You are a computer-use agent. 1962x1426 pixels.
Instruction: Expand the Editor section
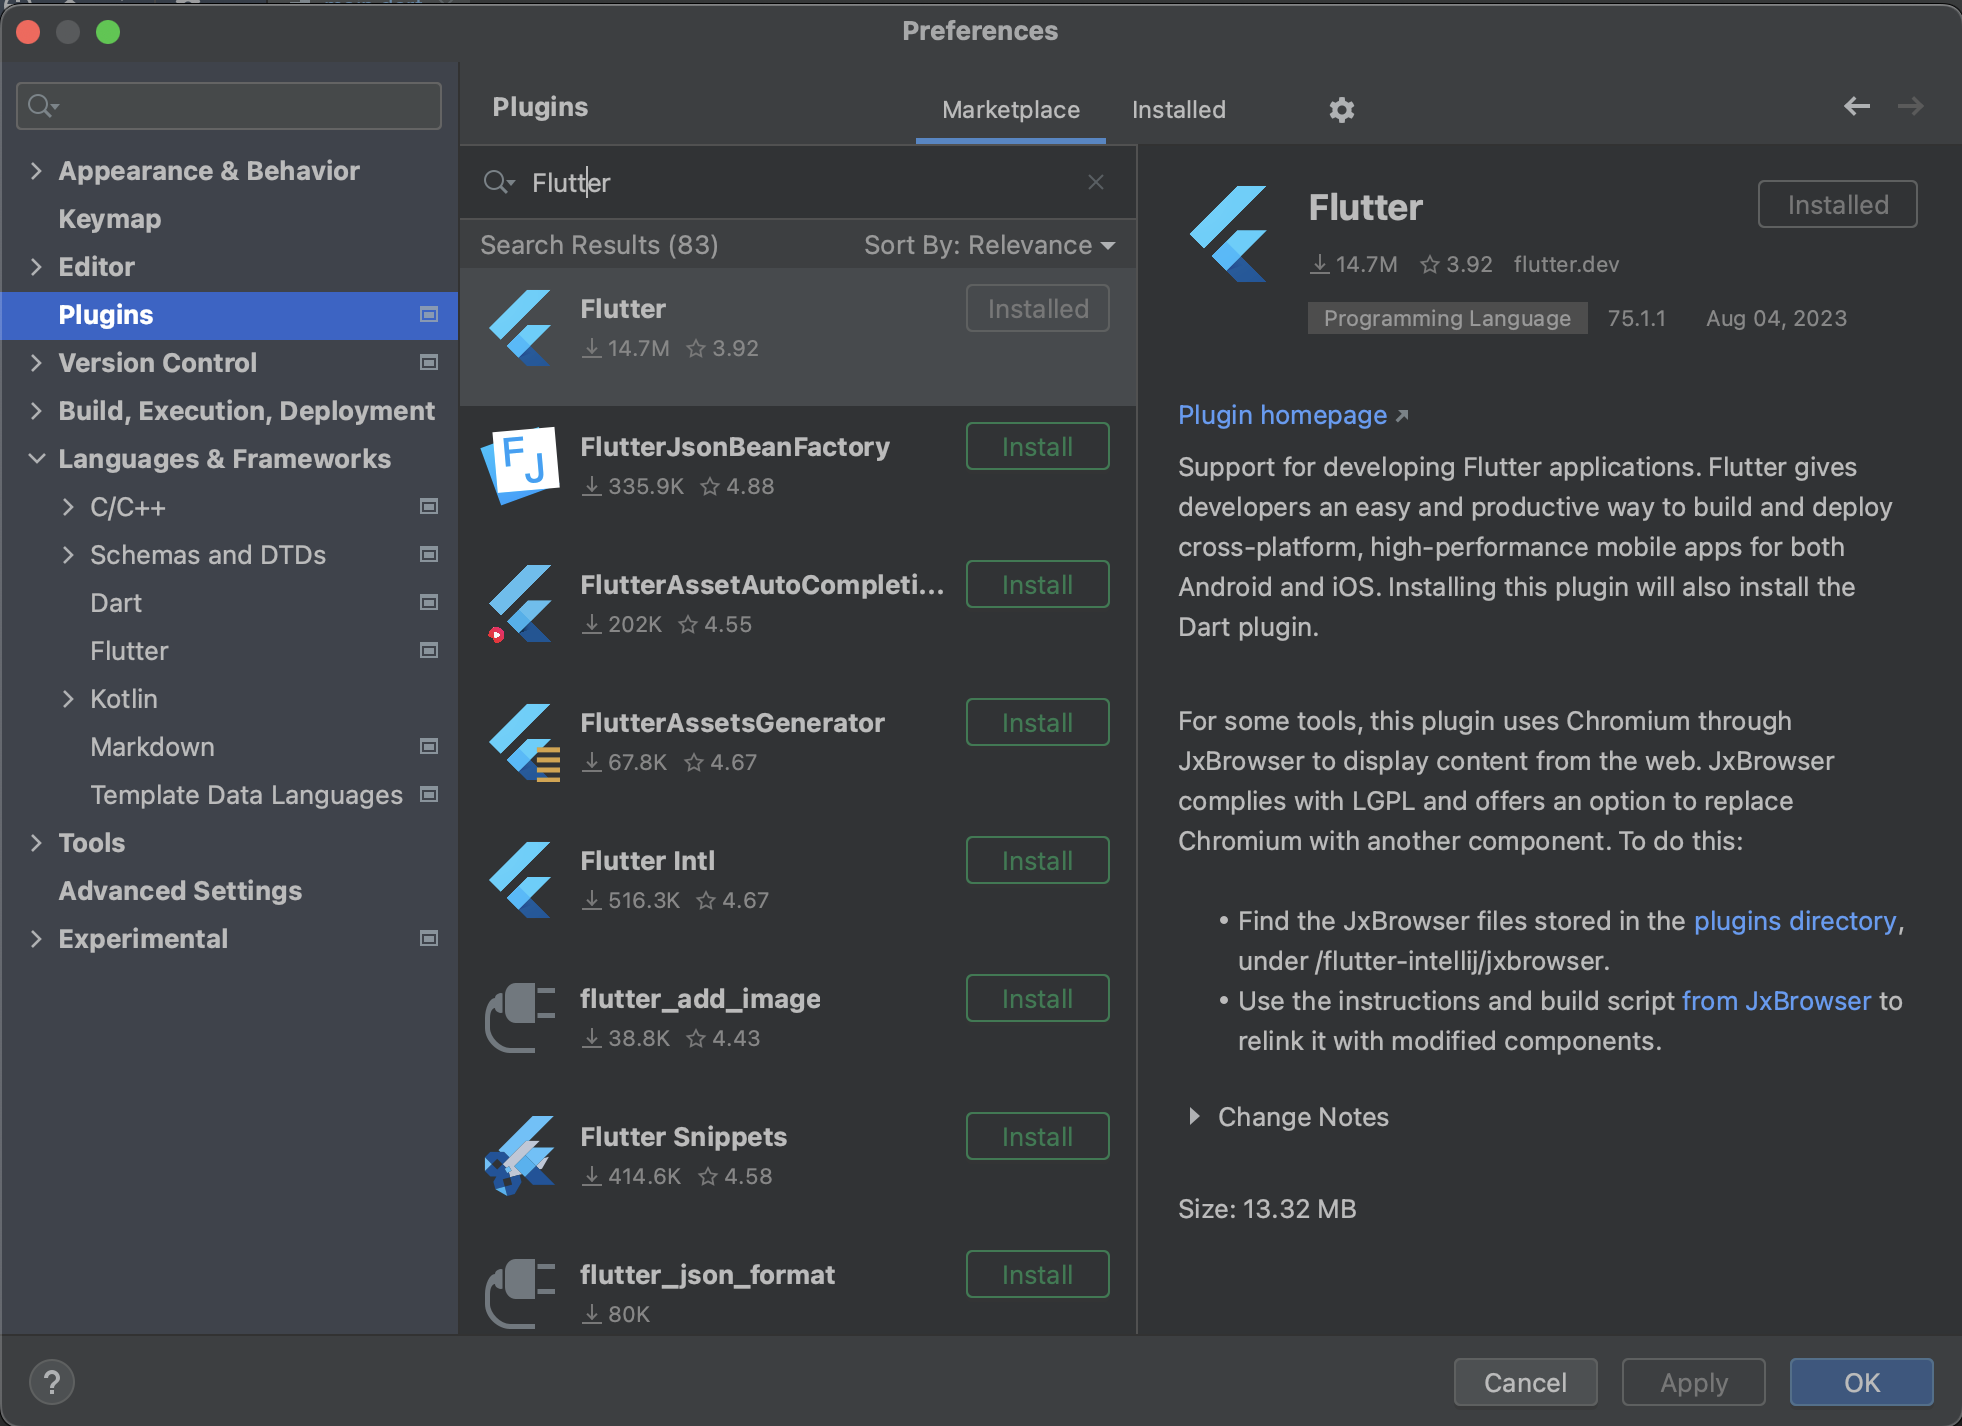point(36,267)
